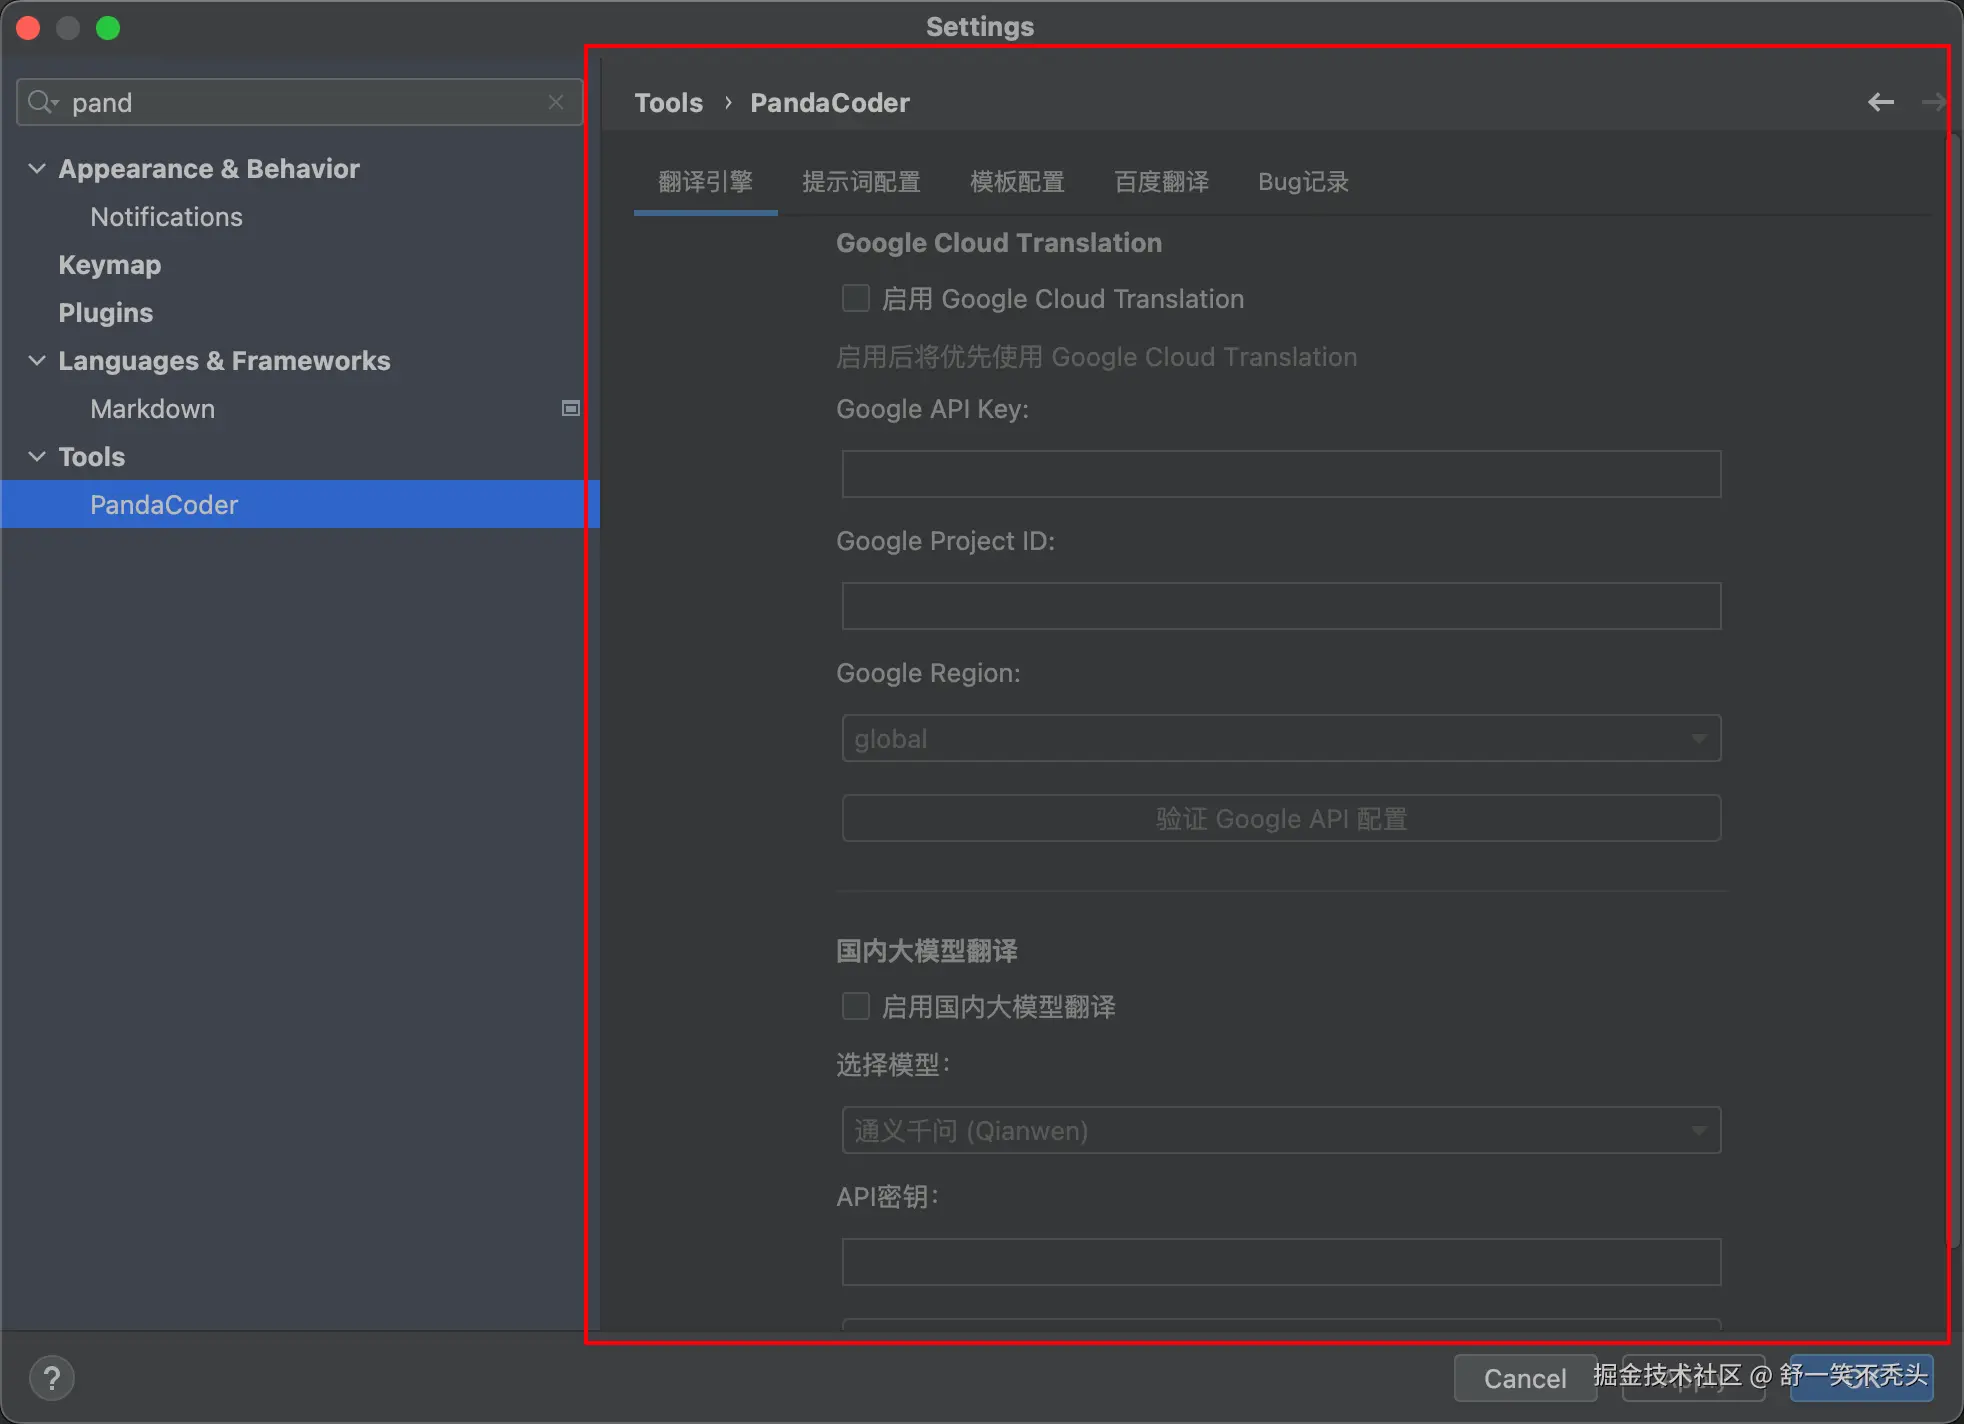Collapse the Tools tree section

(37, 456)
